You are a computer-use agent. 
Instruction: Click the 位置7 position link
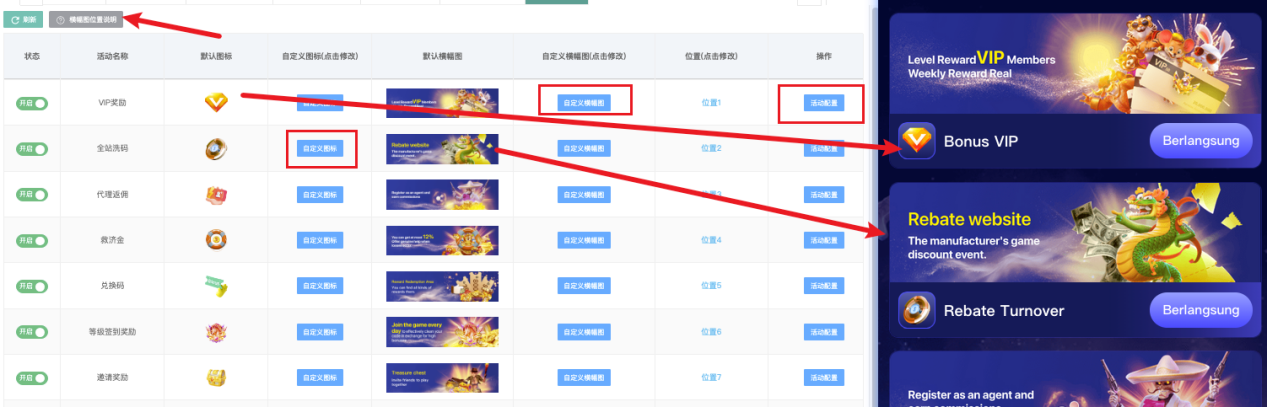[x=711, y=378]
